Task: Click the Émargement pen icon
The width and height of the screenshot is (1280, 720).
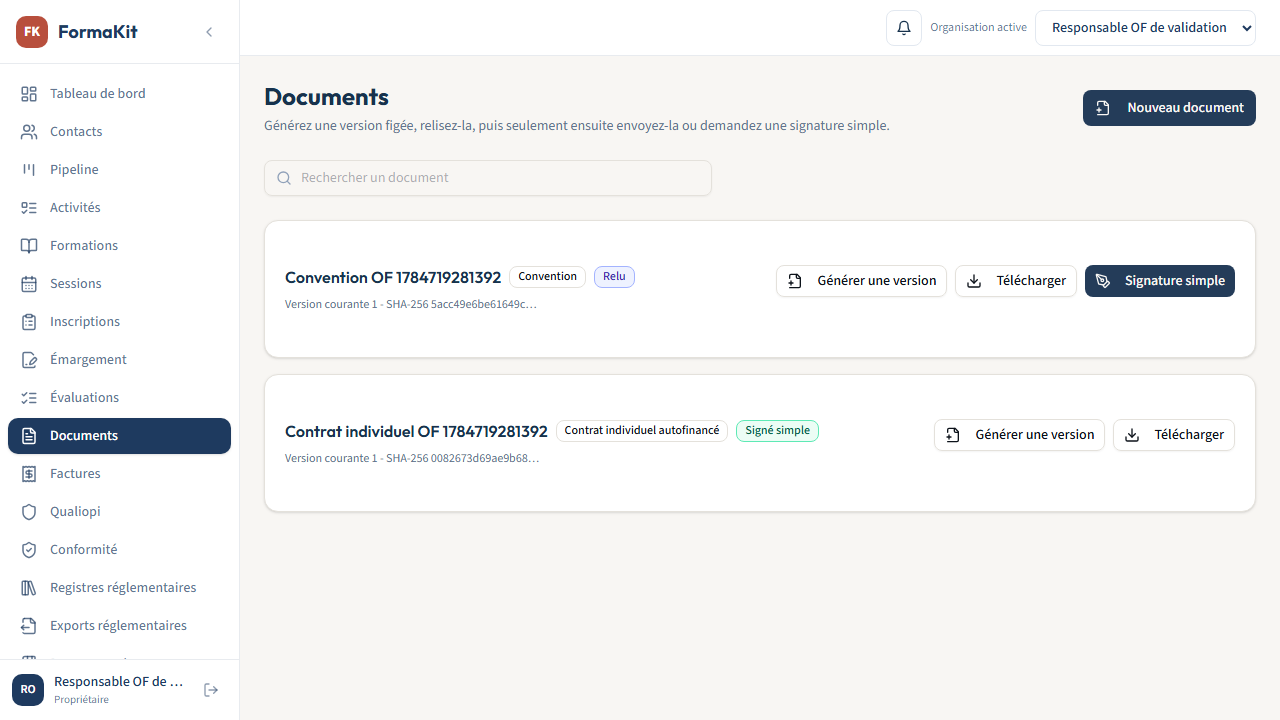Action: click(x=29, y=360)
